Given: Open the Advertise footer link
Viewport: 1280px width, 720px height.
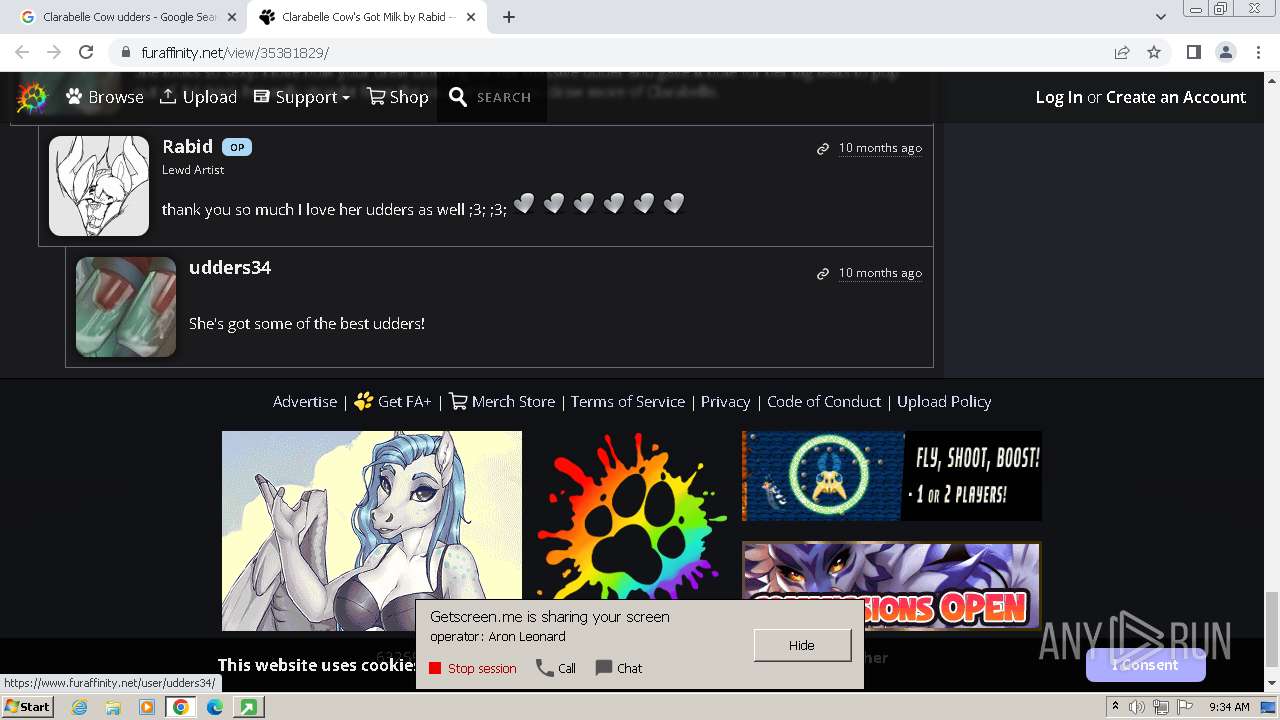Looking at the screenshot, I should (x=305, y=401).
